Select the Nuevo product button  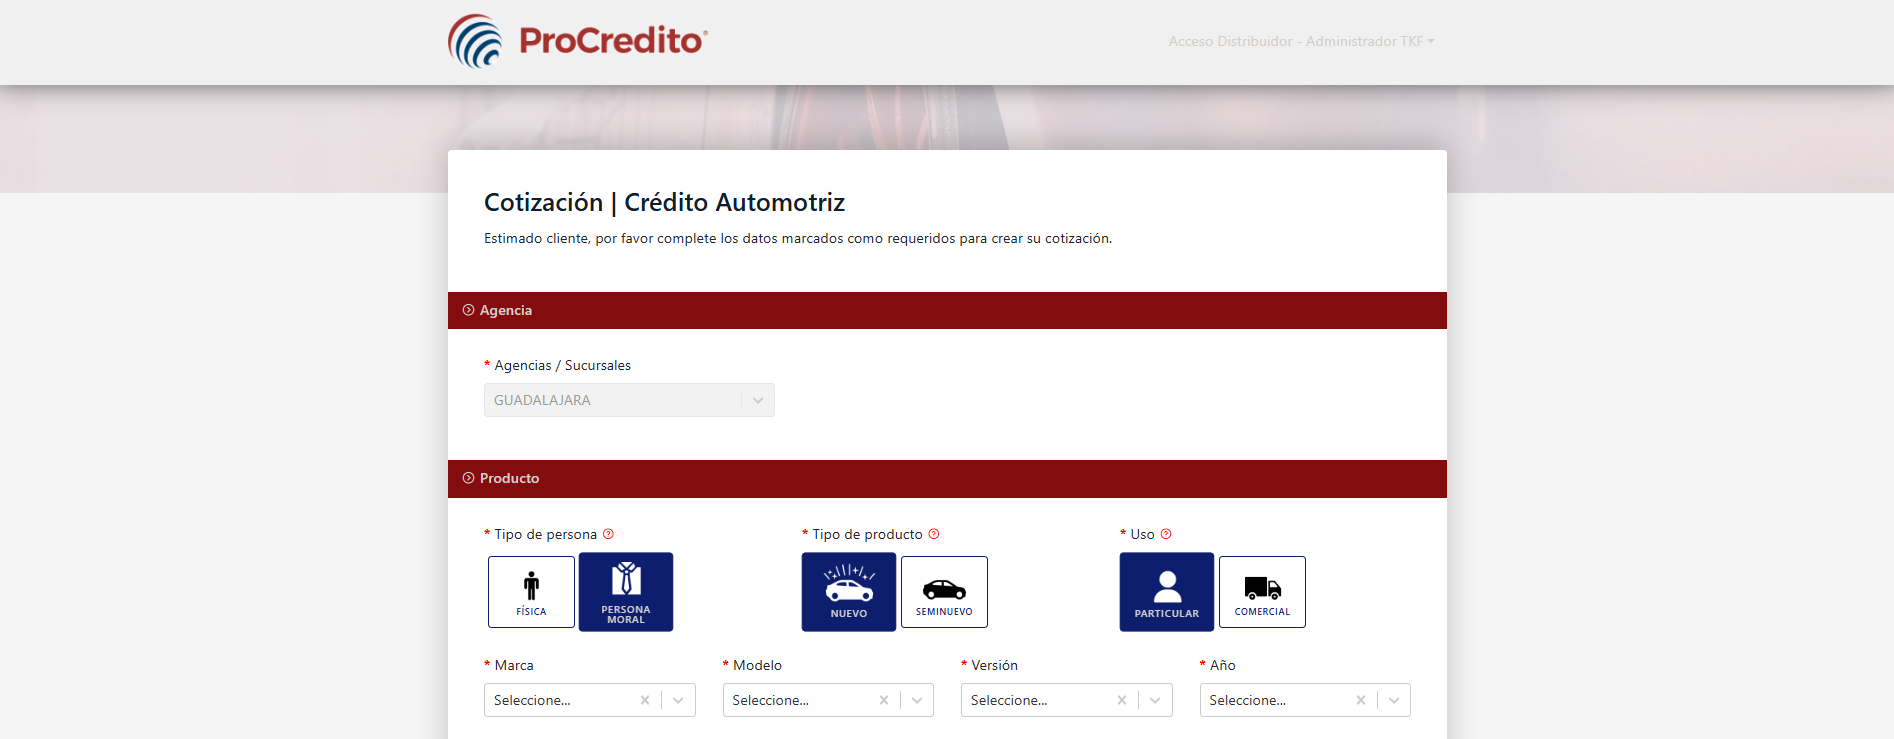(848, 592)
